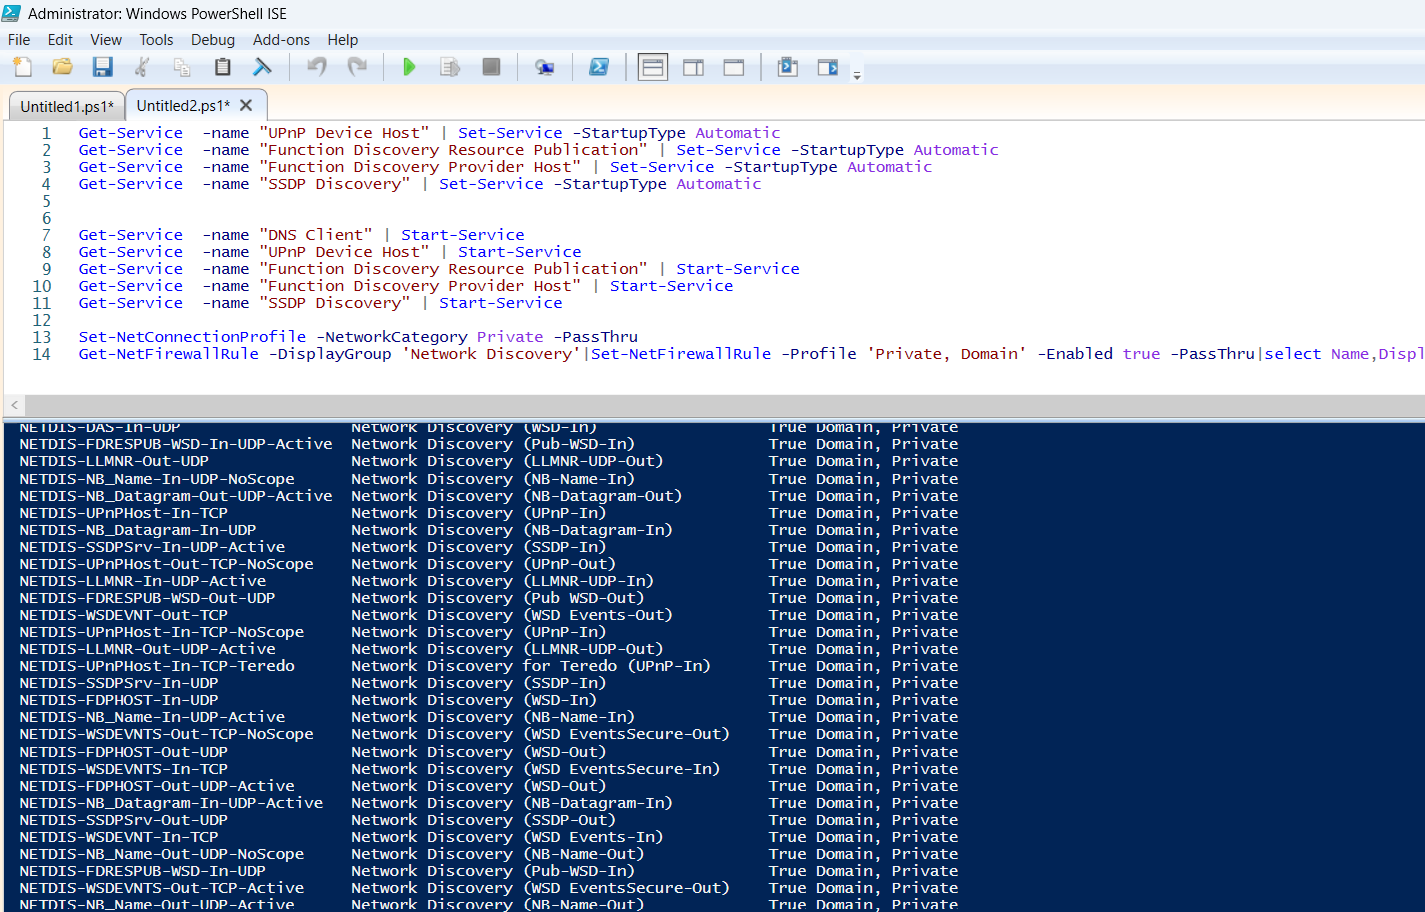Image resolution: width=1425 pixels, height=912 pixels.
Task: Click "DNS Client" string on line 7
Action: [316, 235]
